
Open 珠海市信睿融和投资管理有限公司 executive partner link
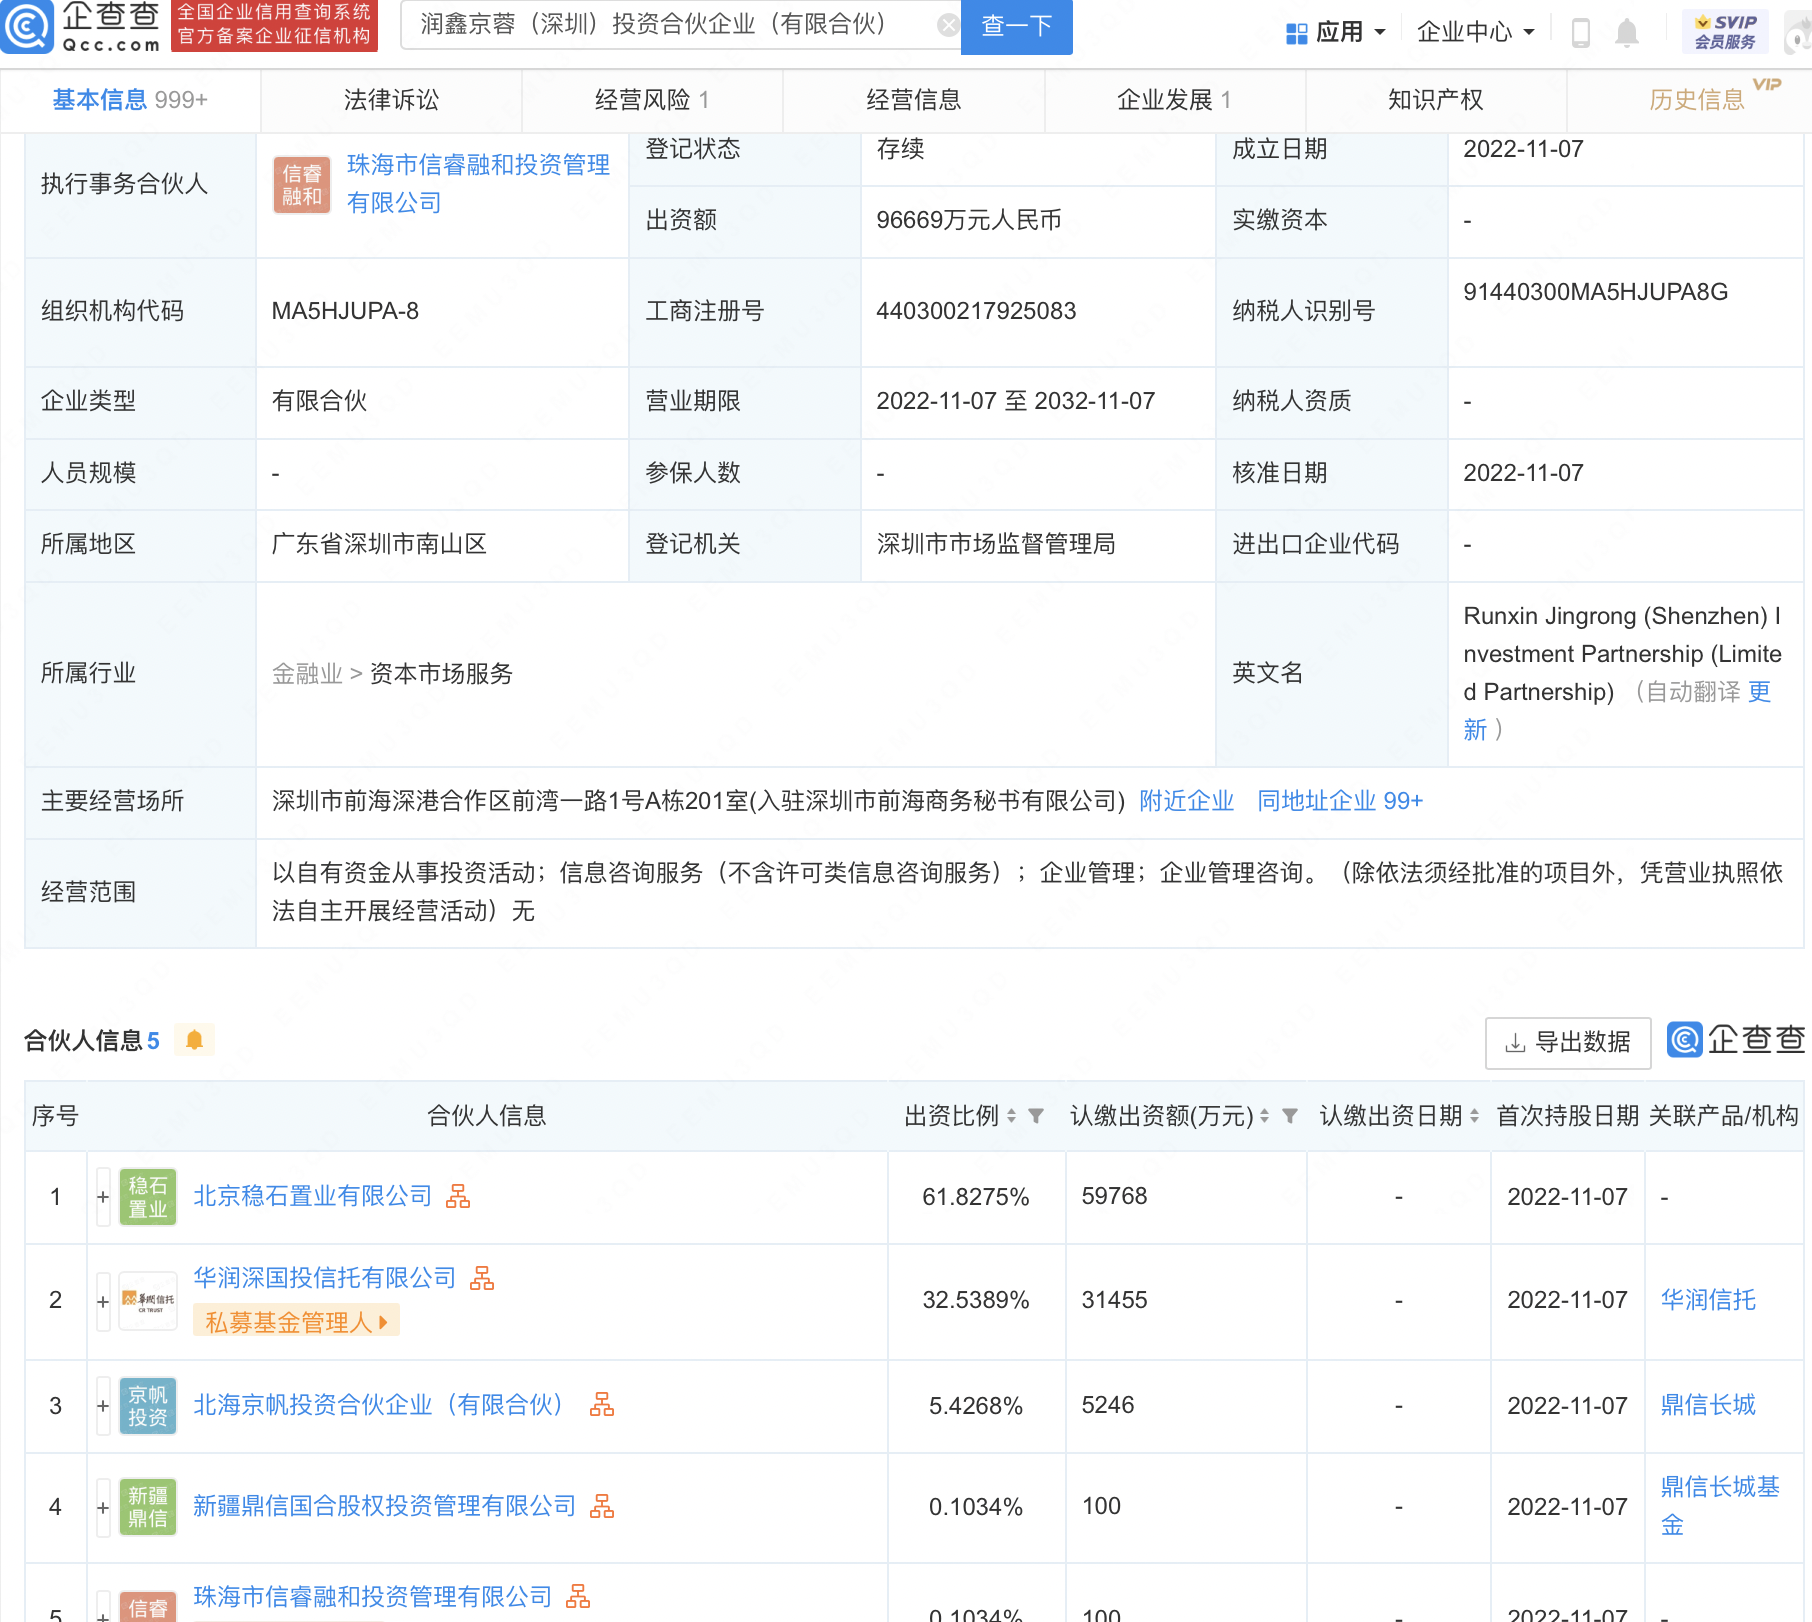(478, 184)
